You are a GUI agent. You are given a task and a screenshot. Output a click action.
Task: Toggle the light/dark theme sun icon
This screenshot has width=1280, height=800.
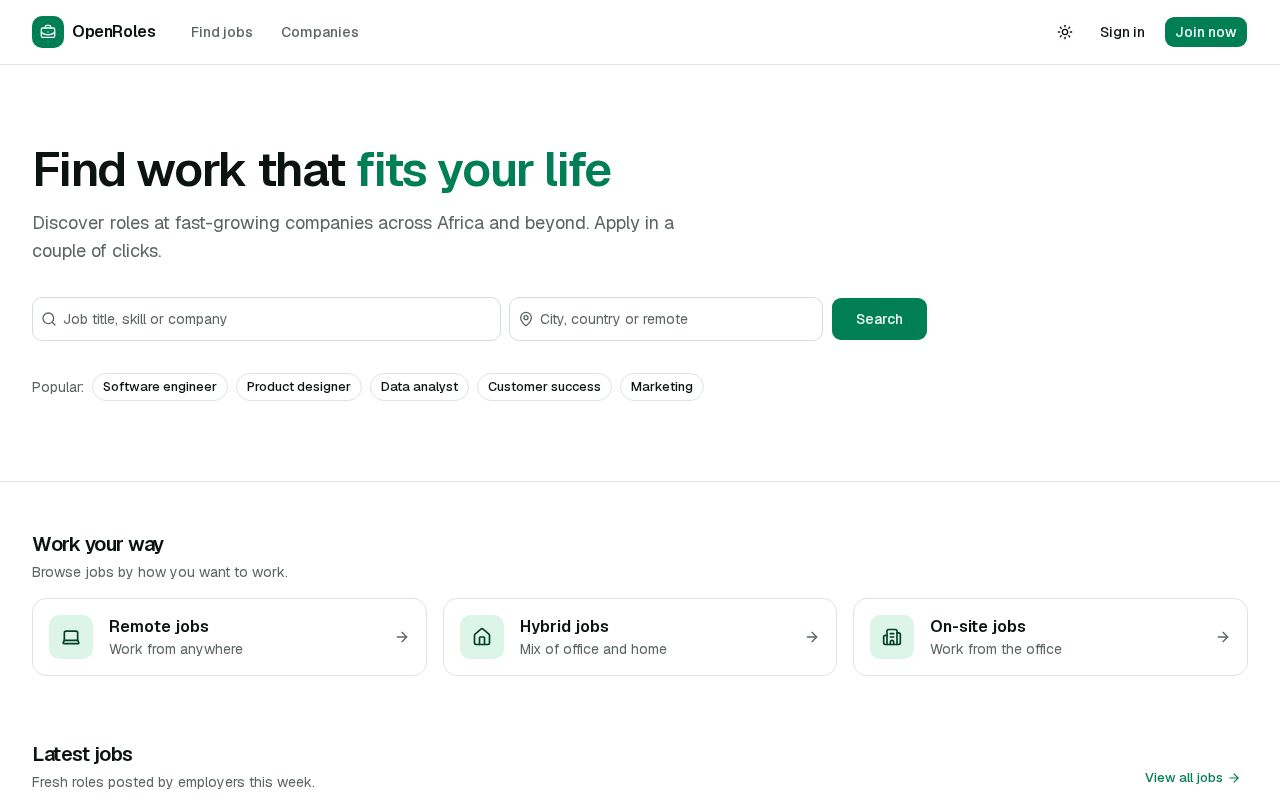coord(1065,32)
